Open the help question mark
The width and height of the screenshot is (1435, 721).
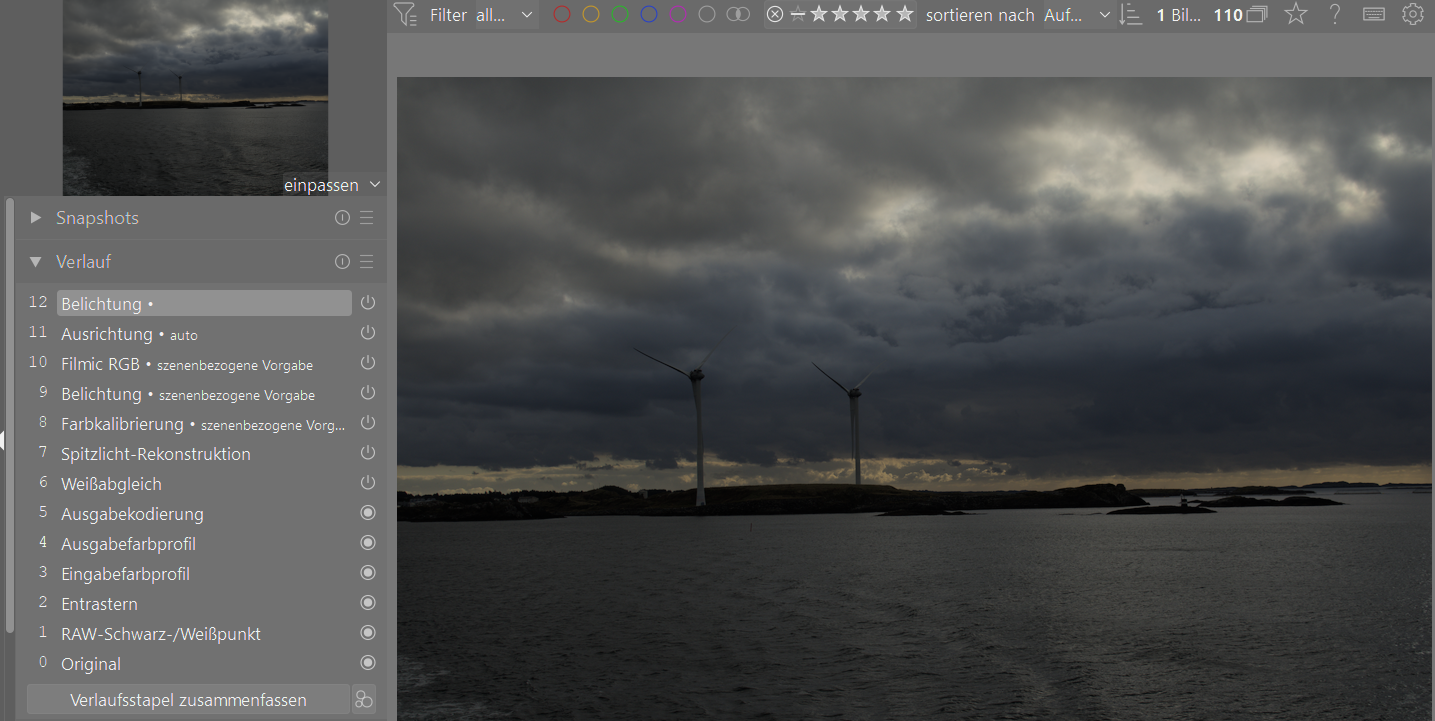click(1335, 14)
